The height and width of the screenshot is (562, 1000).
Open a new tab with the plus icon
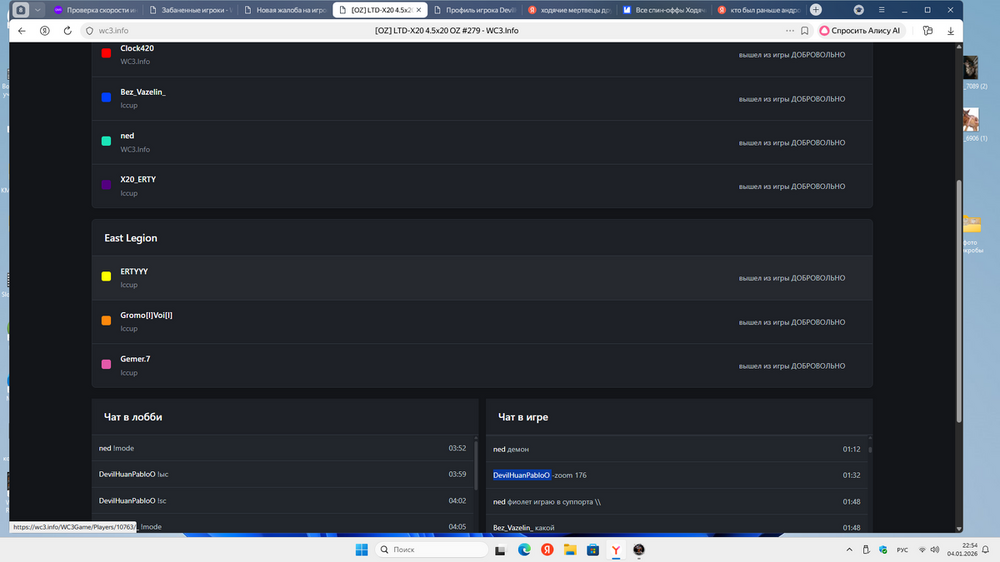tap(816, 10)
